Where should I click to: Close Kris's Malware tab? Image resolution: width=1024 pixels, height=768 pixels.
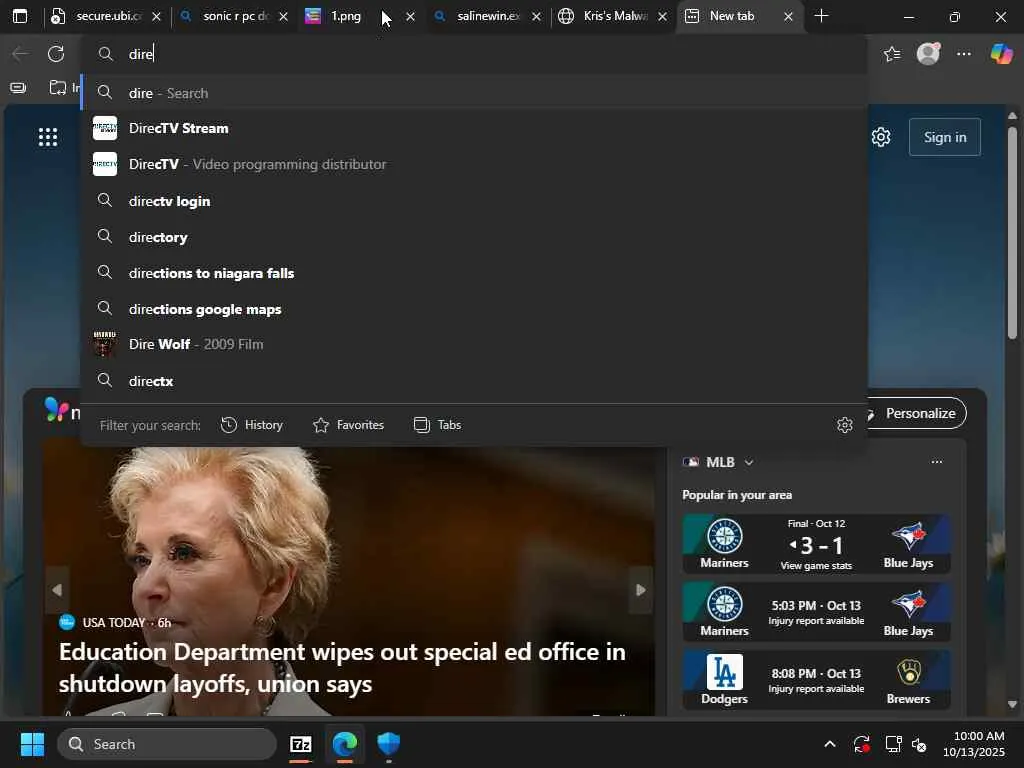click(662, 17)
